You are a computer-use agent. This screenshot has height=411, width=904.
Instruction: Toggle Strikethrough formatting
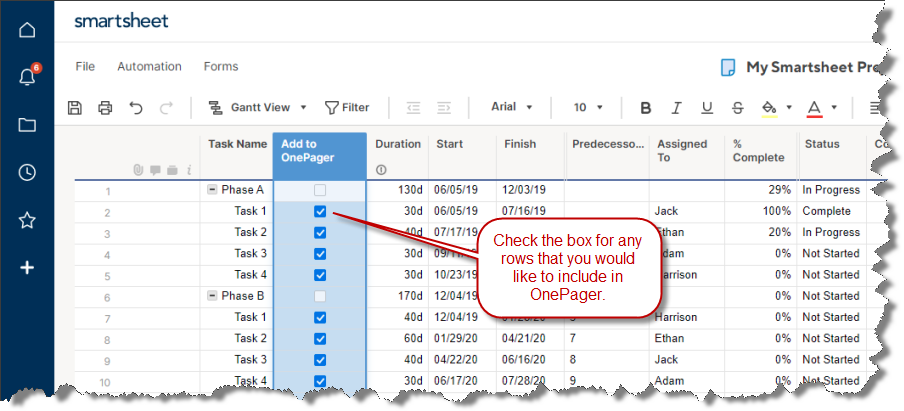tap(737, 108)
